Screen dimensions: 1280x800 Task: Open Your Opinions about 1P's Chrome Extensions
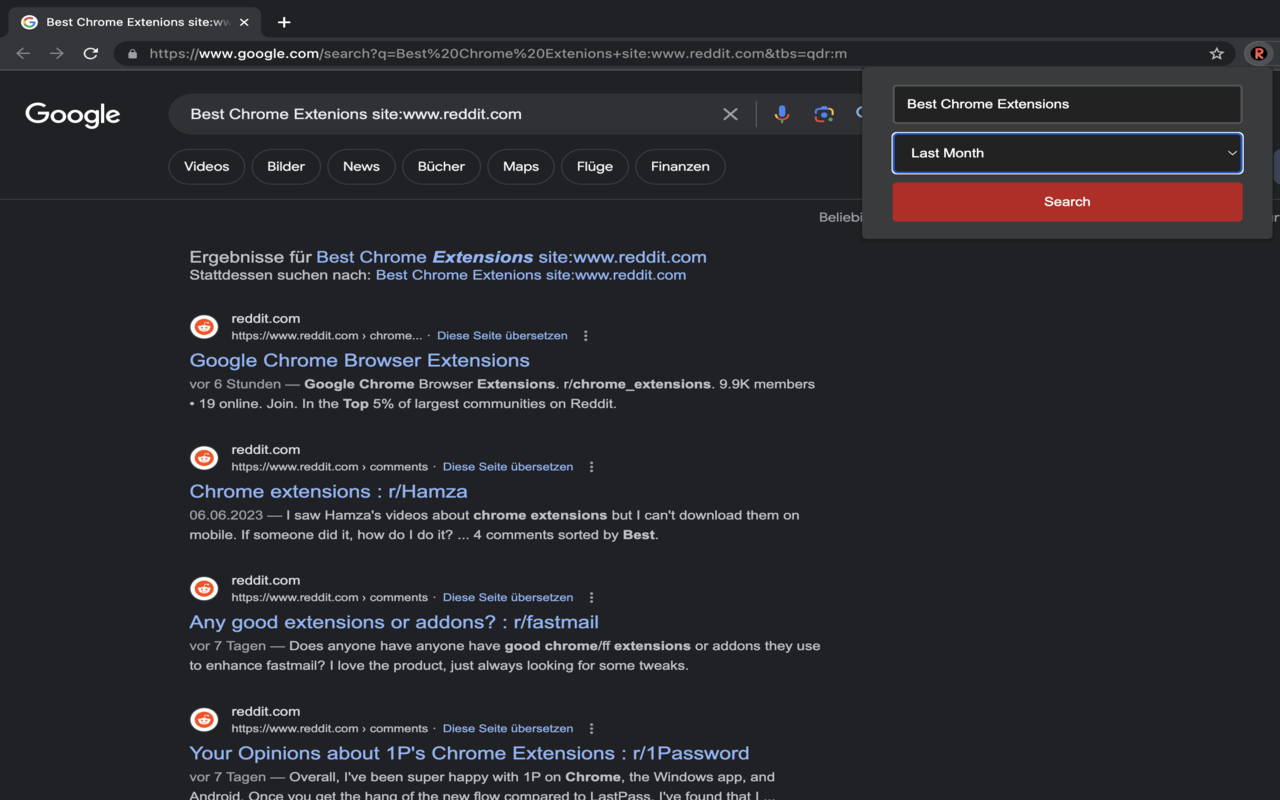pyautogui.click(x=469, y=753)
